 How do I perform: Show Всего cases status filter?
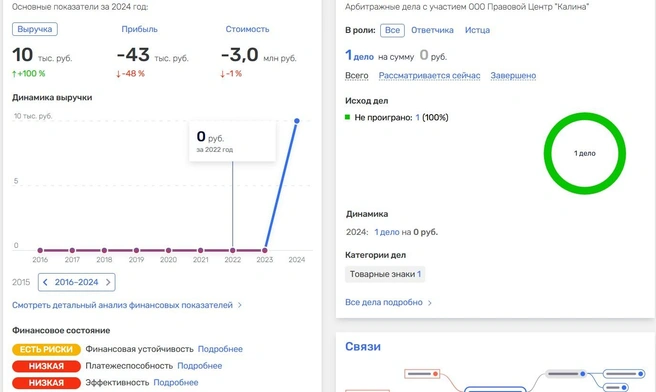tap(356, 76)
